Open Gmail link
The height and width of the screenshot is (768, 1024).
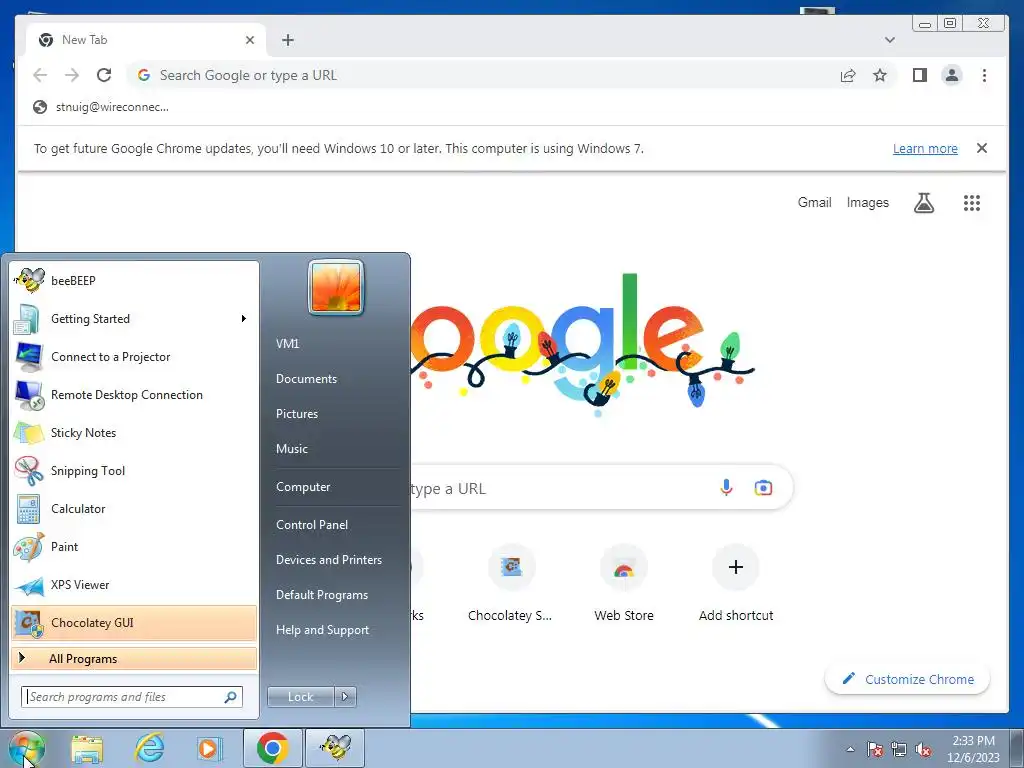814,202
